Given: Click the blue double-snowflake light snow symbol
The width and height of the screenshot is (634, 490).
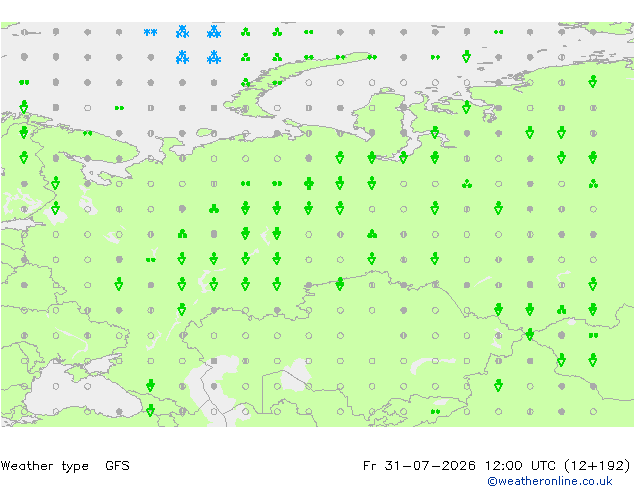Looking at the screenshot, I should pos(150,32).
